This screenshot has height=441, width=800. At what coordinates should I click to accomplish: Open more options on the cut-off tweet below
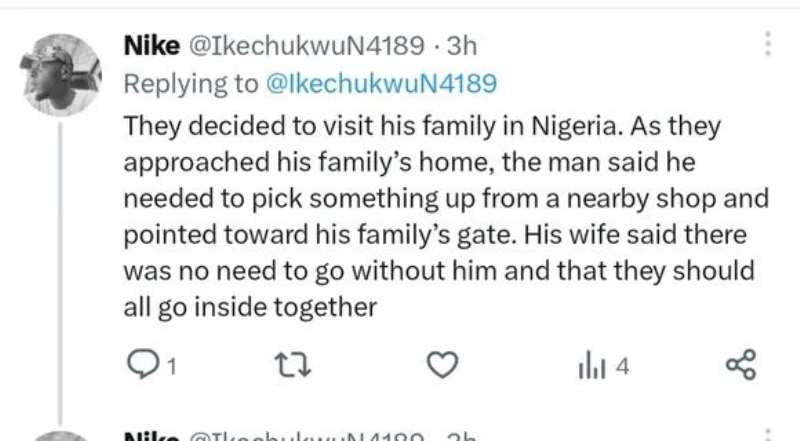pos(768,436)
